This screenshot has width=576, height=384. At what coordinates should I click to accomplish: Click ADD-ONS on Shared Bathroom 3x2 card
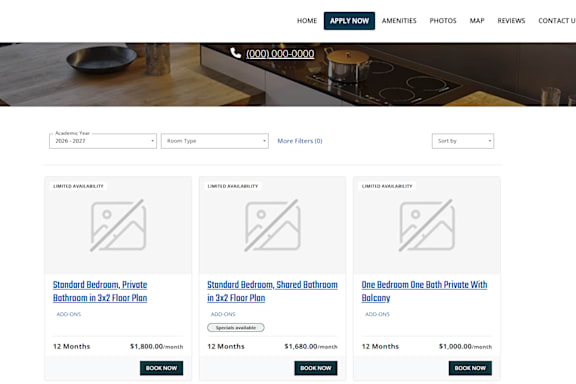pyautogui.click(x=223, y=314)
